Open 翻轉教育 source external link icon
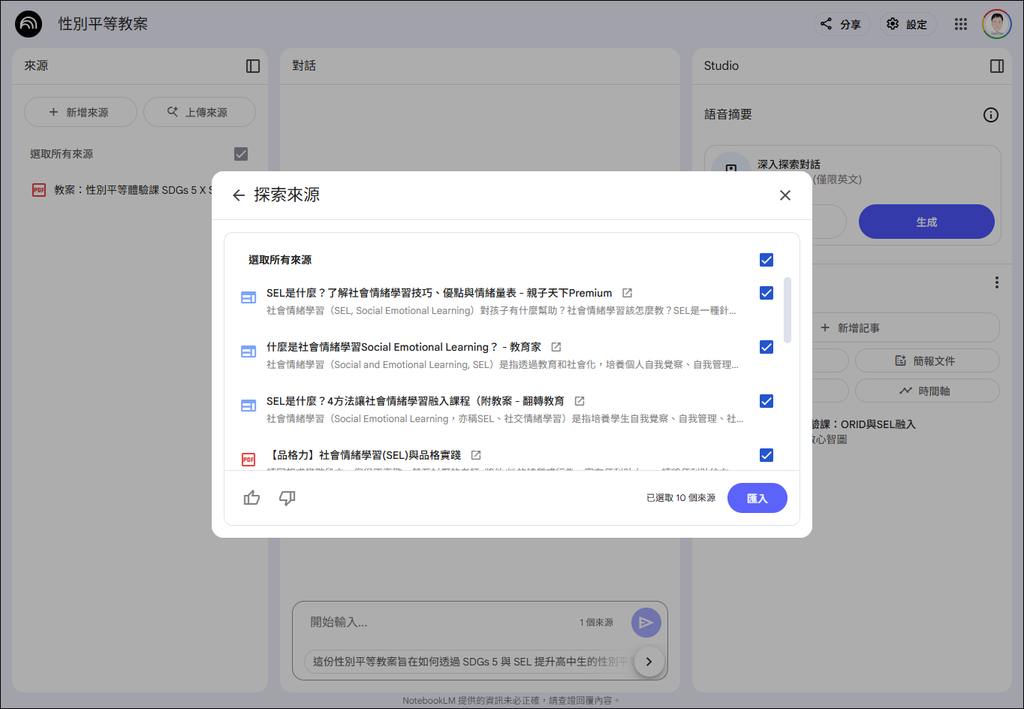1024x709 pixels. pyautogui.click(x=579, y=401)
